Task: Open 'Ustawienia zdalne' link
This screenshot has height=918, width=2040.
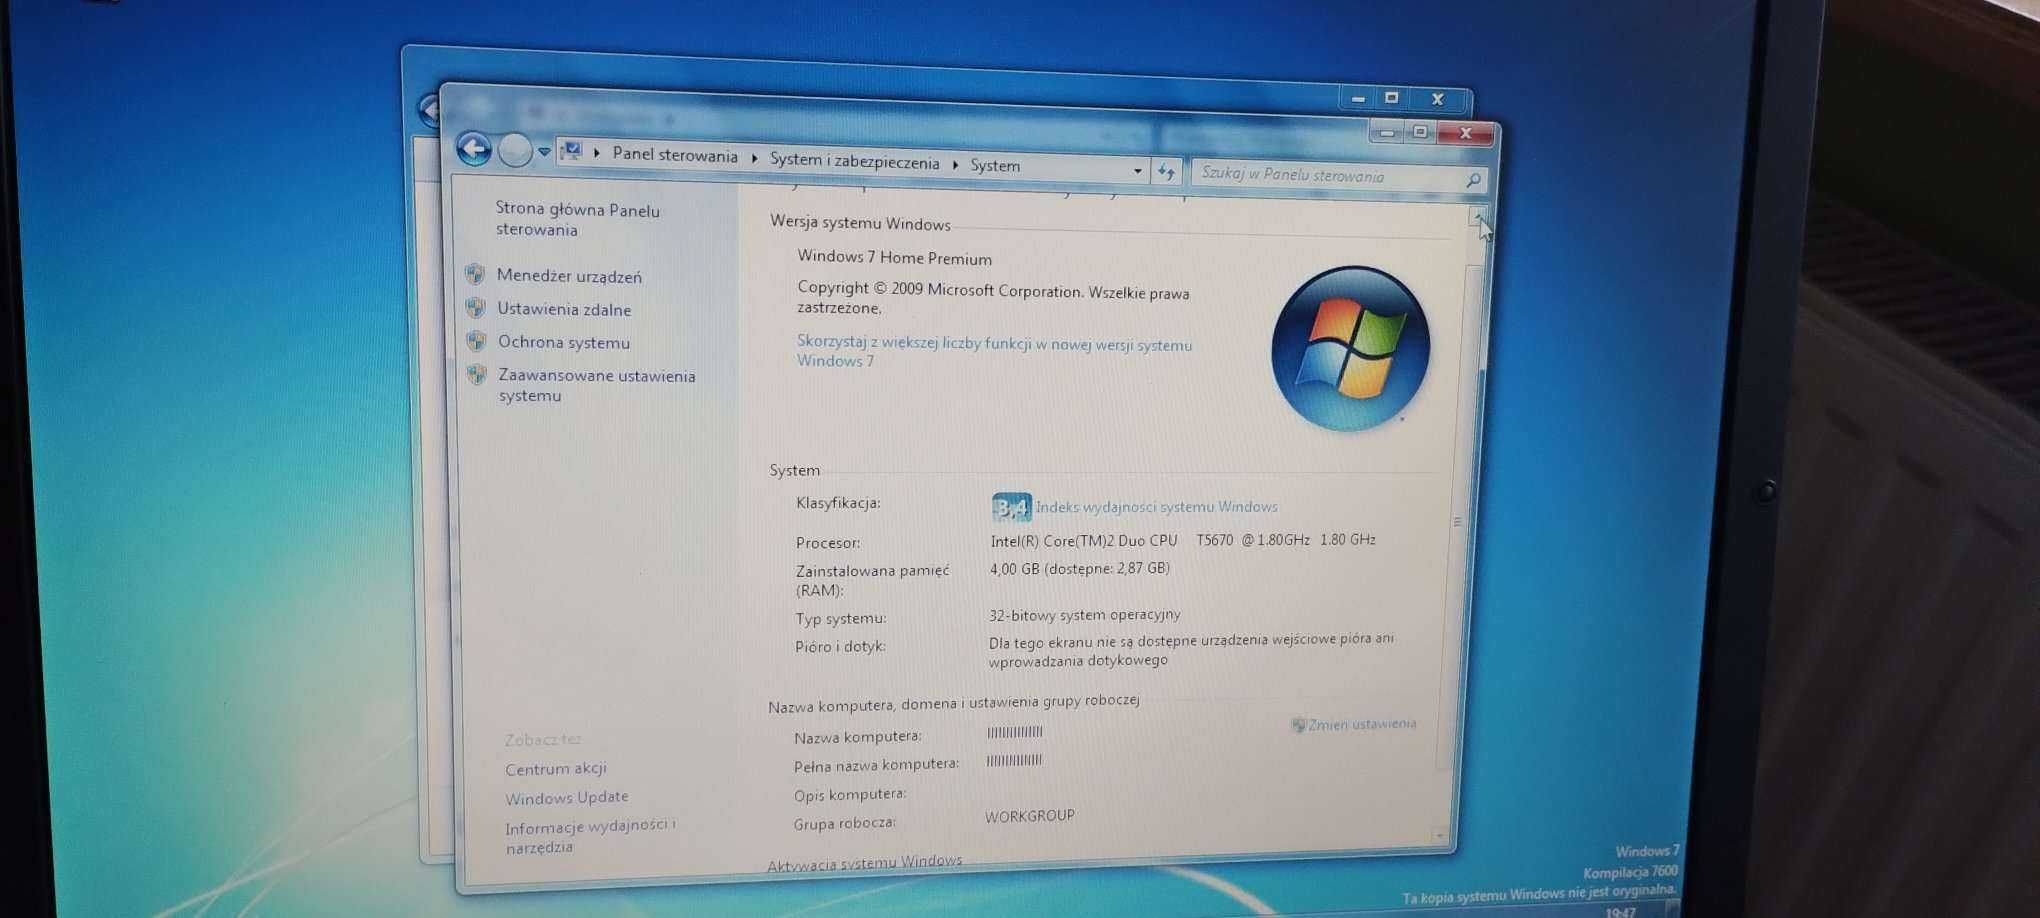Action: pos(564,309)
